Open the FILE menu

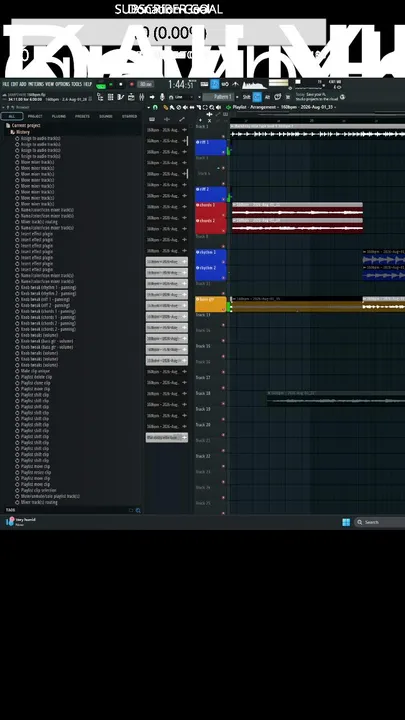tap(6, 84)
